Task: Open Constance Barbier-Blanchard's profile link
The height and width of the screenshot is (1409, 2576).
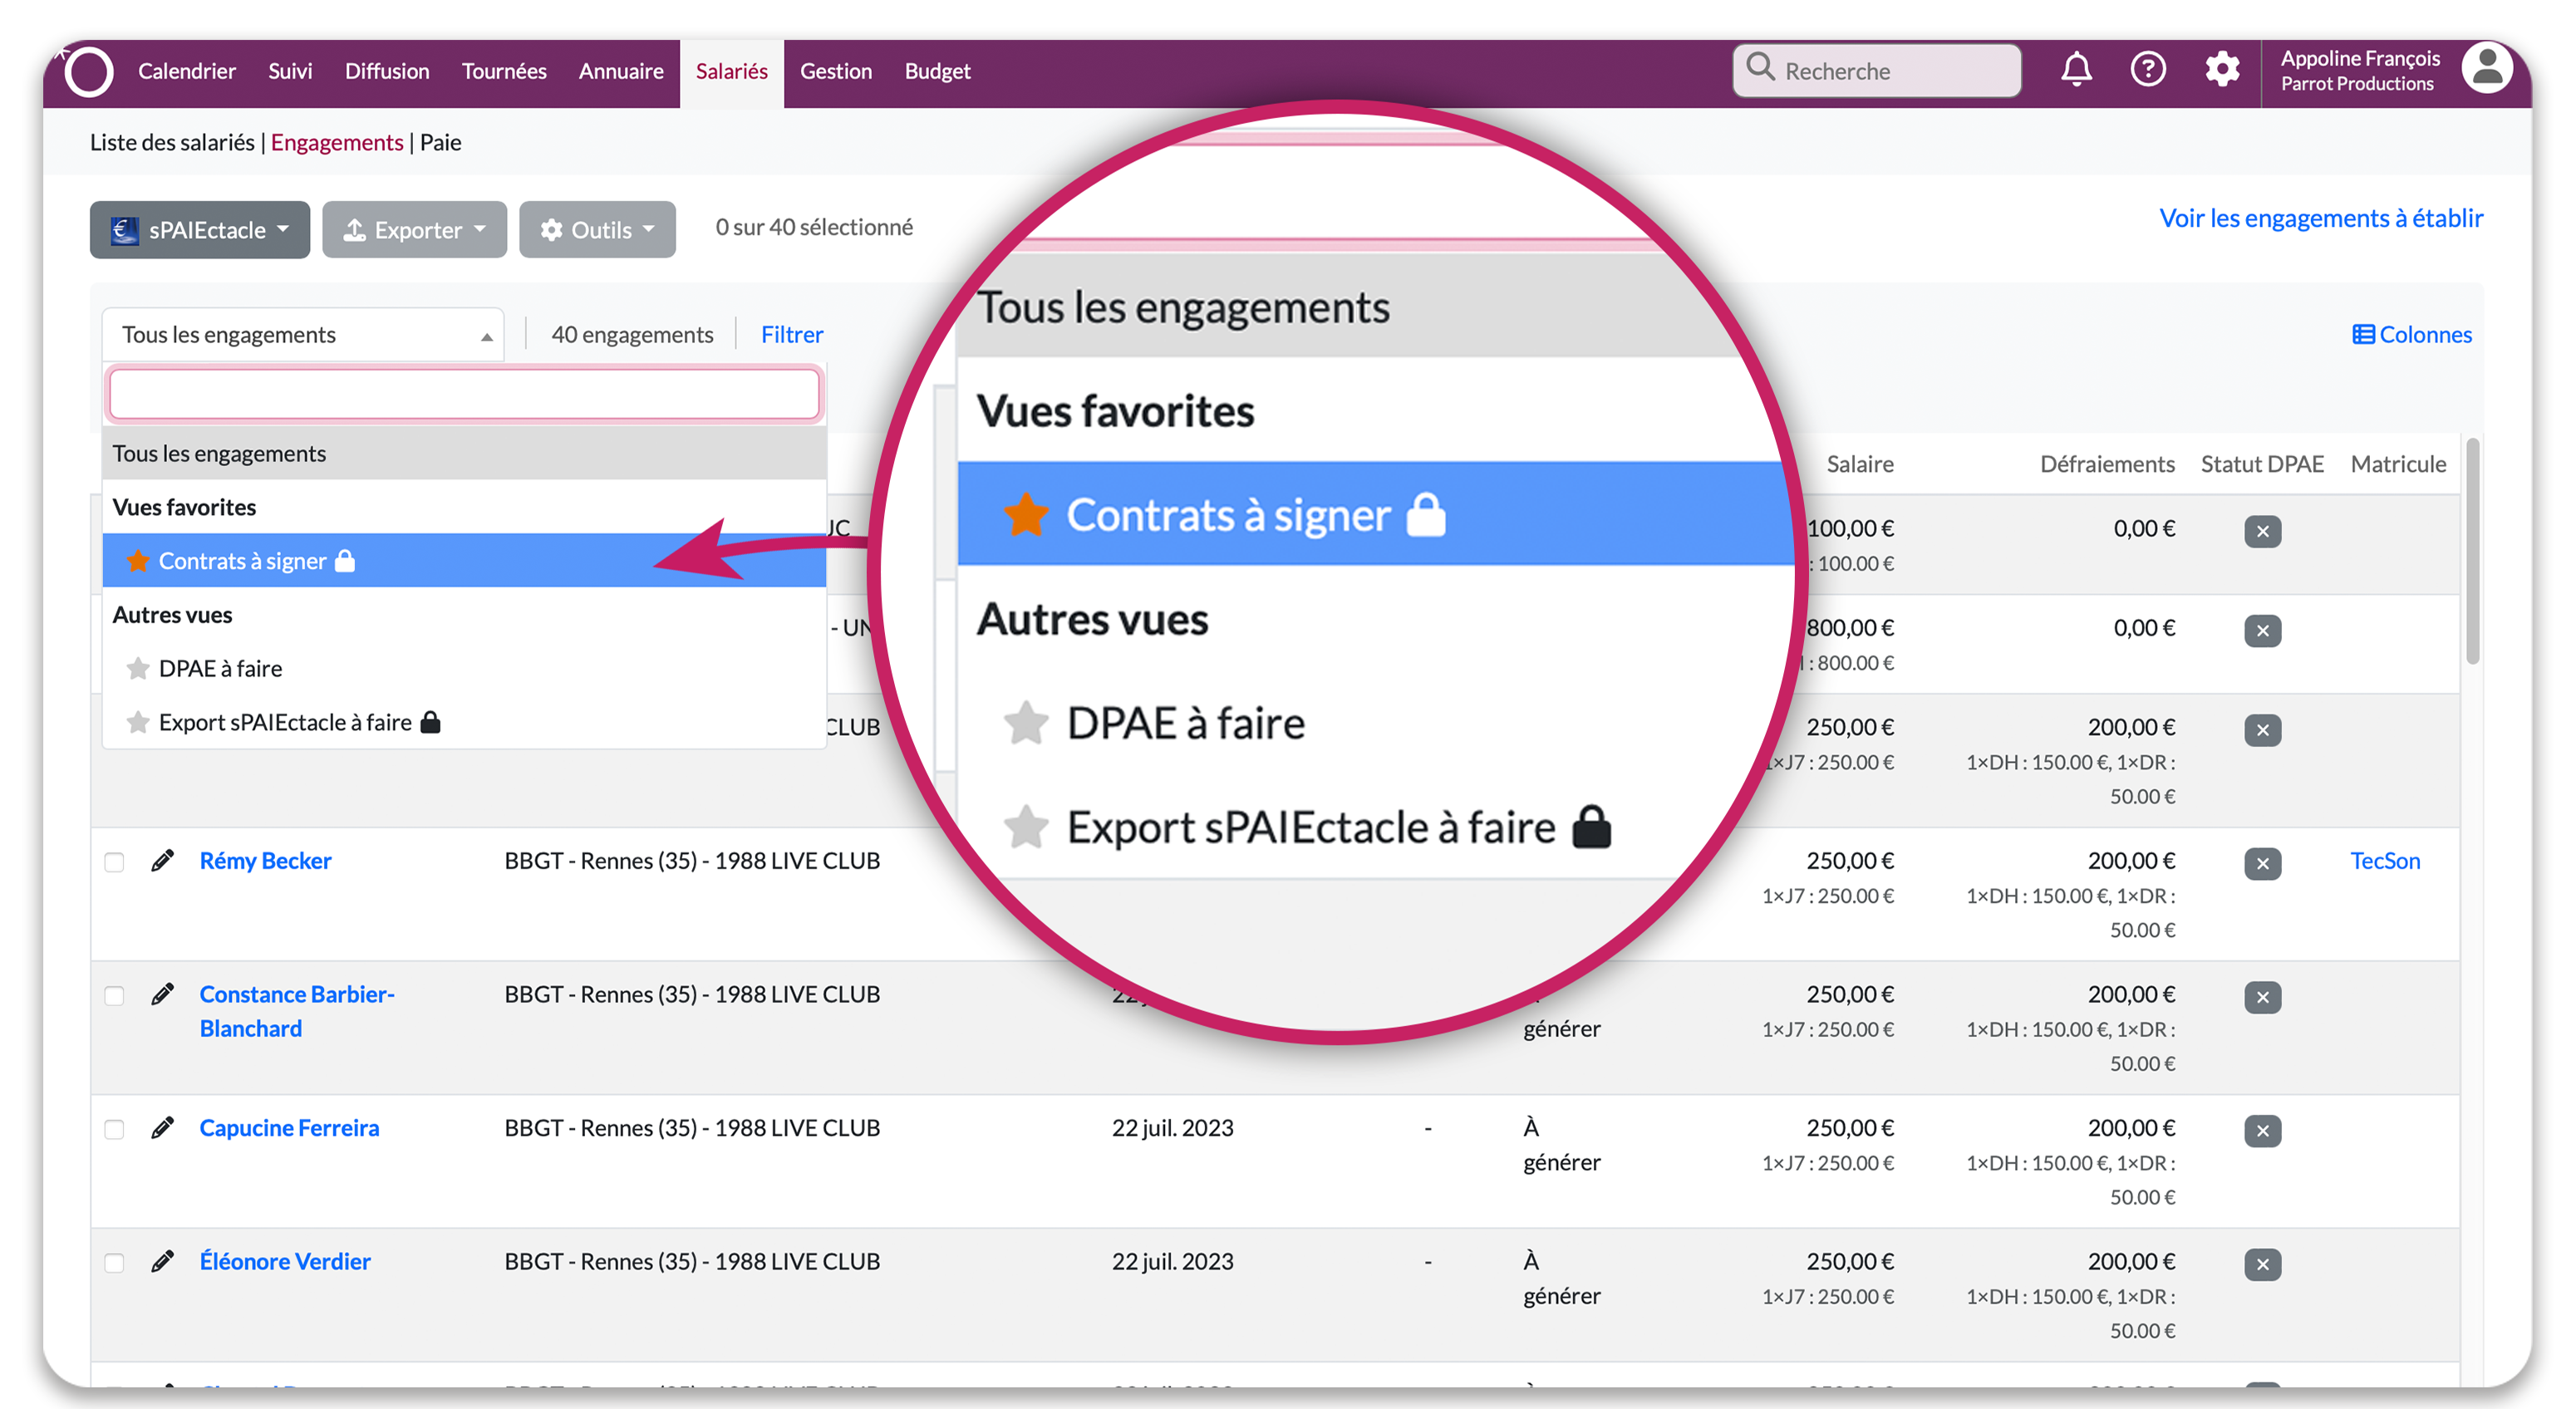Action: click(x=297, y=1011)
